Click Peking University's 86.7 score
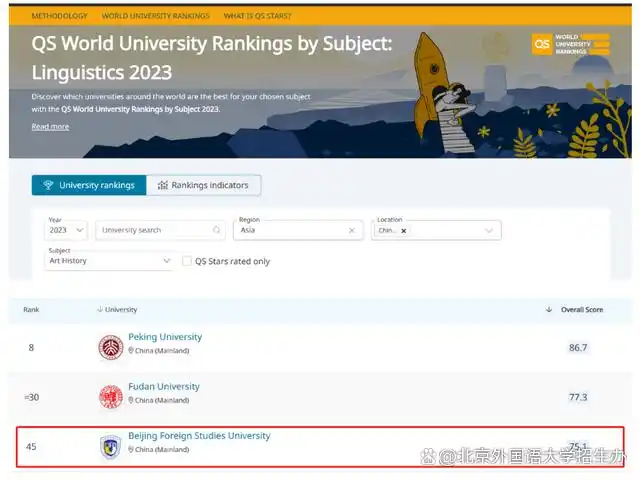The width and height of the screenshot is (640, 480). (x=578, y=348)
